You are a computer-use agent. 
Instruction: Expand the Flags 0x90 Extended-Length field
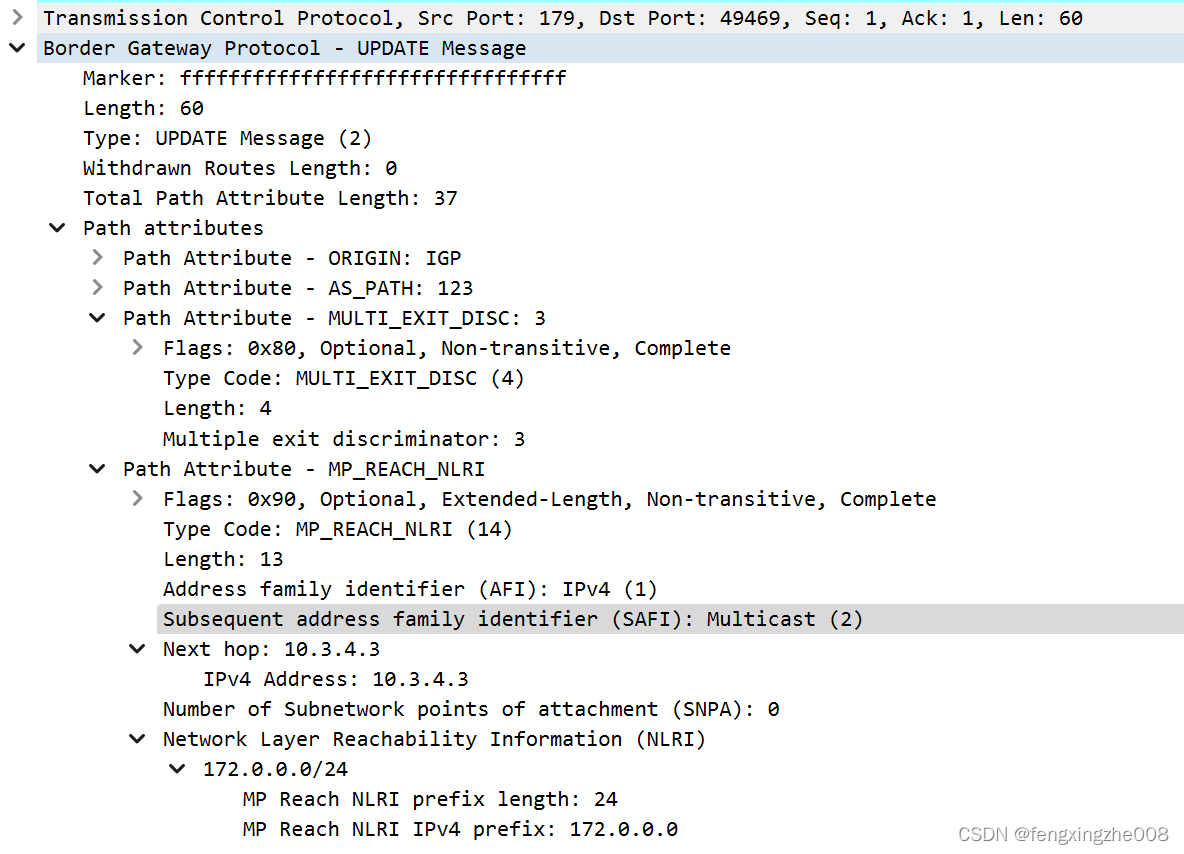137,498
